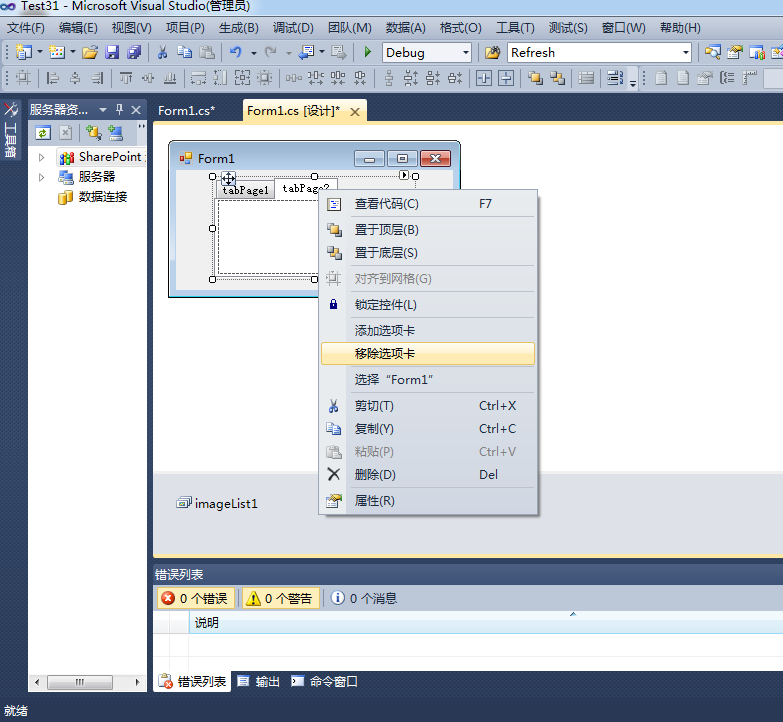Open the smart tag arrow on tab control
783x722 pixels.
404,175
